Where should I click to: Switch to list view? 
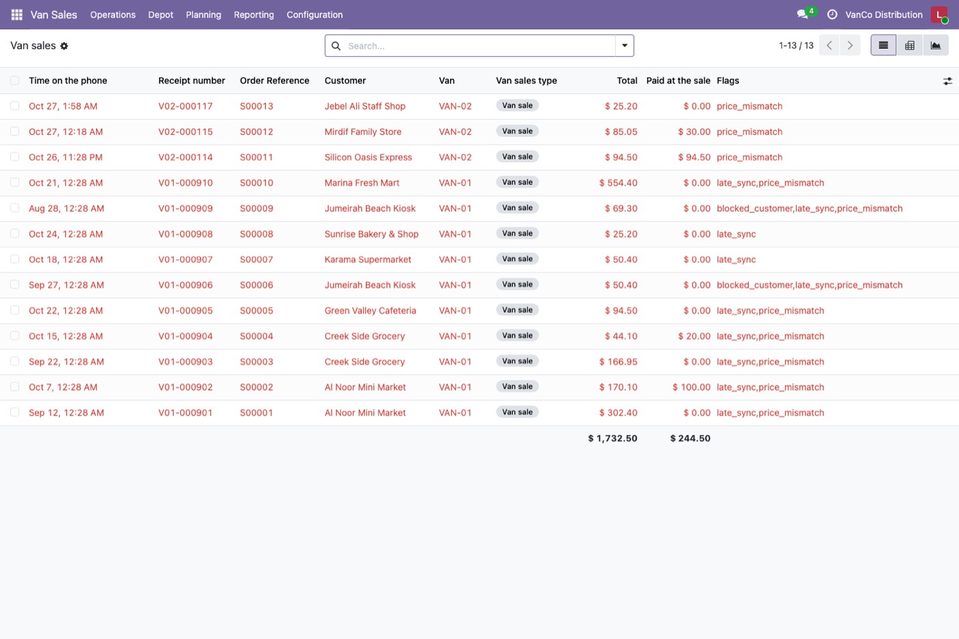pyautogui.click(x=883, y=45)
